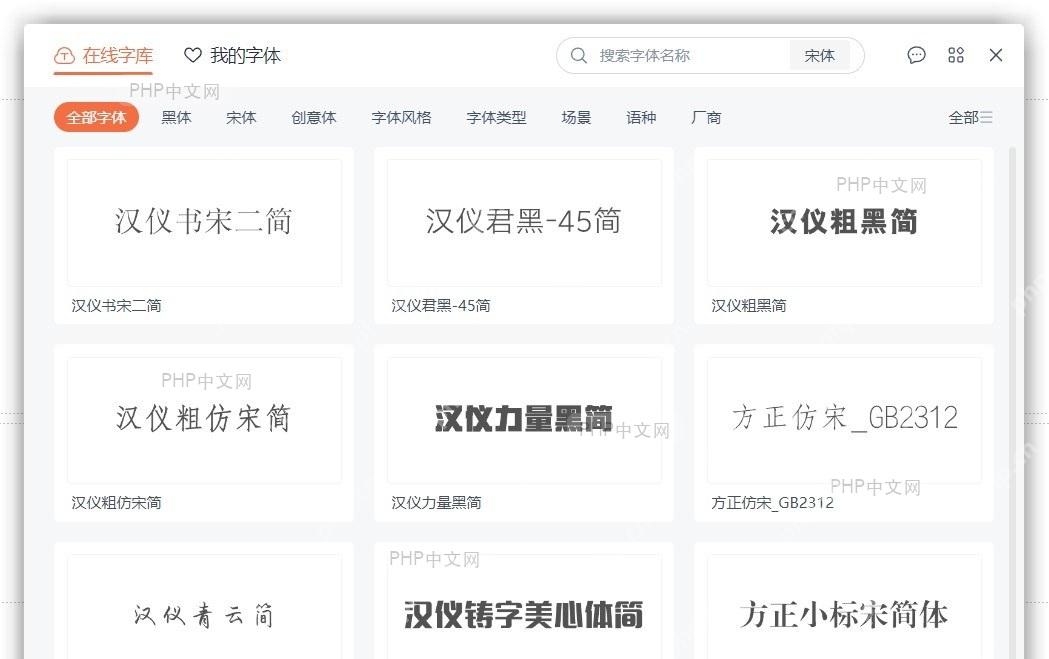Image resolution: width=1049 pixels, height=659 pixels.
Task: Click the list icon beside 全部
Action: point(986,118)
